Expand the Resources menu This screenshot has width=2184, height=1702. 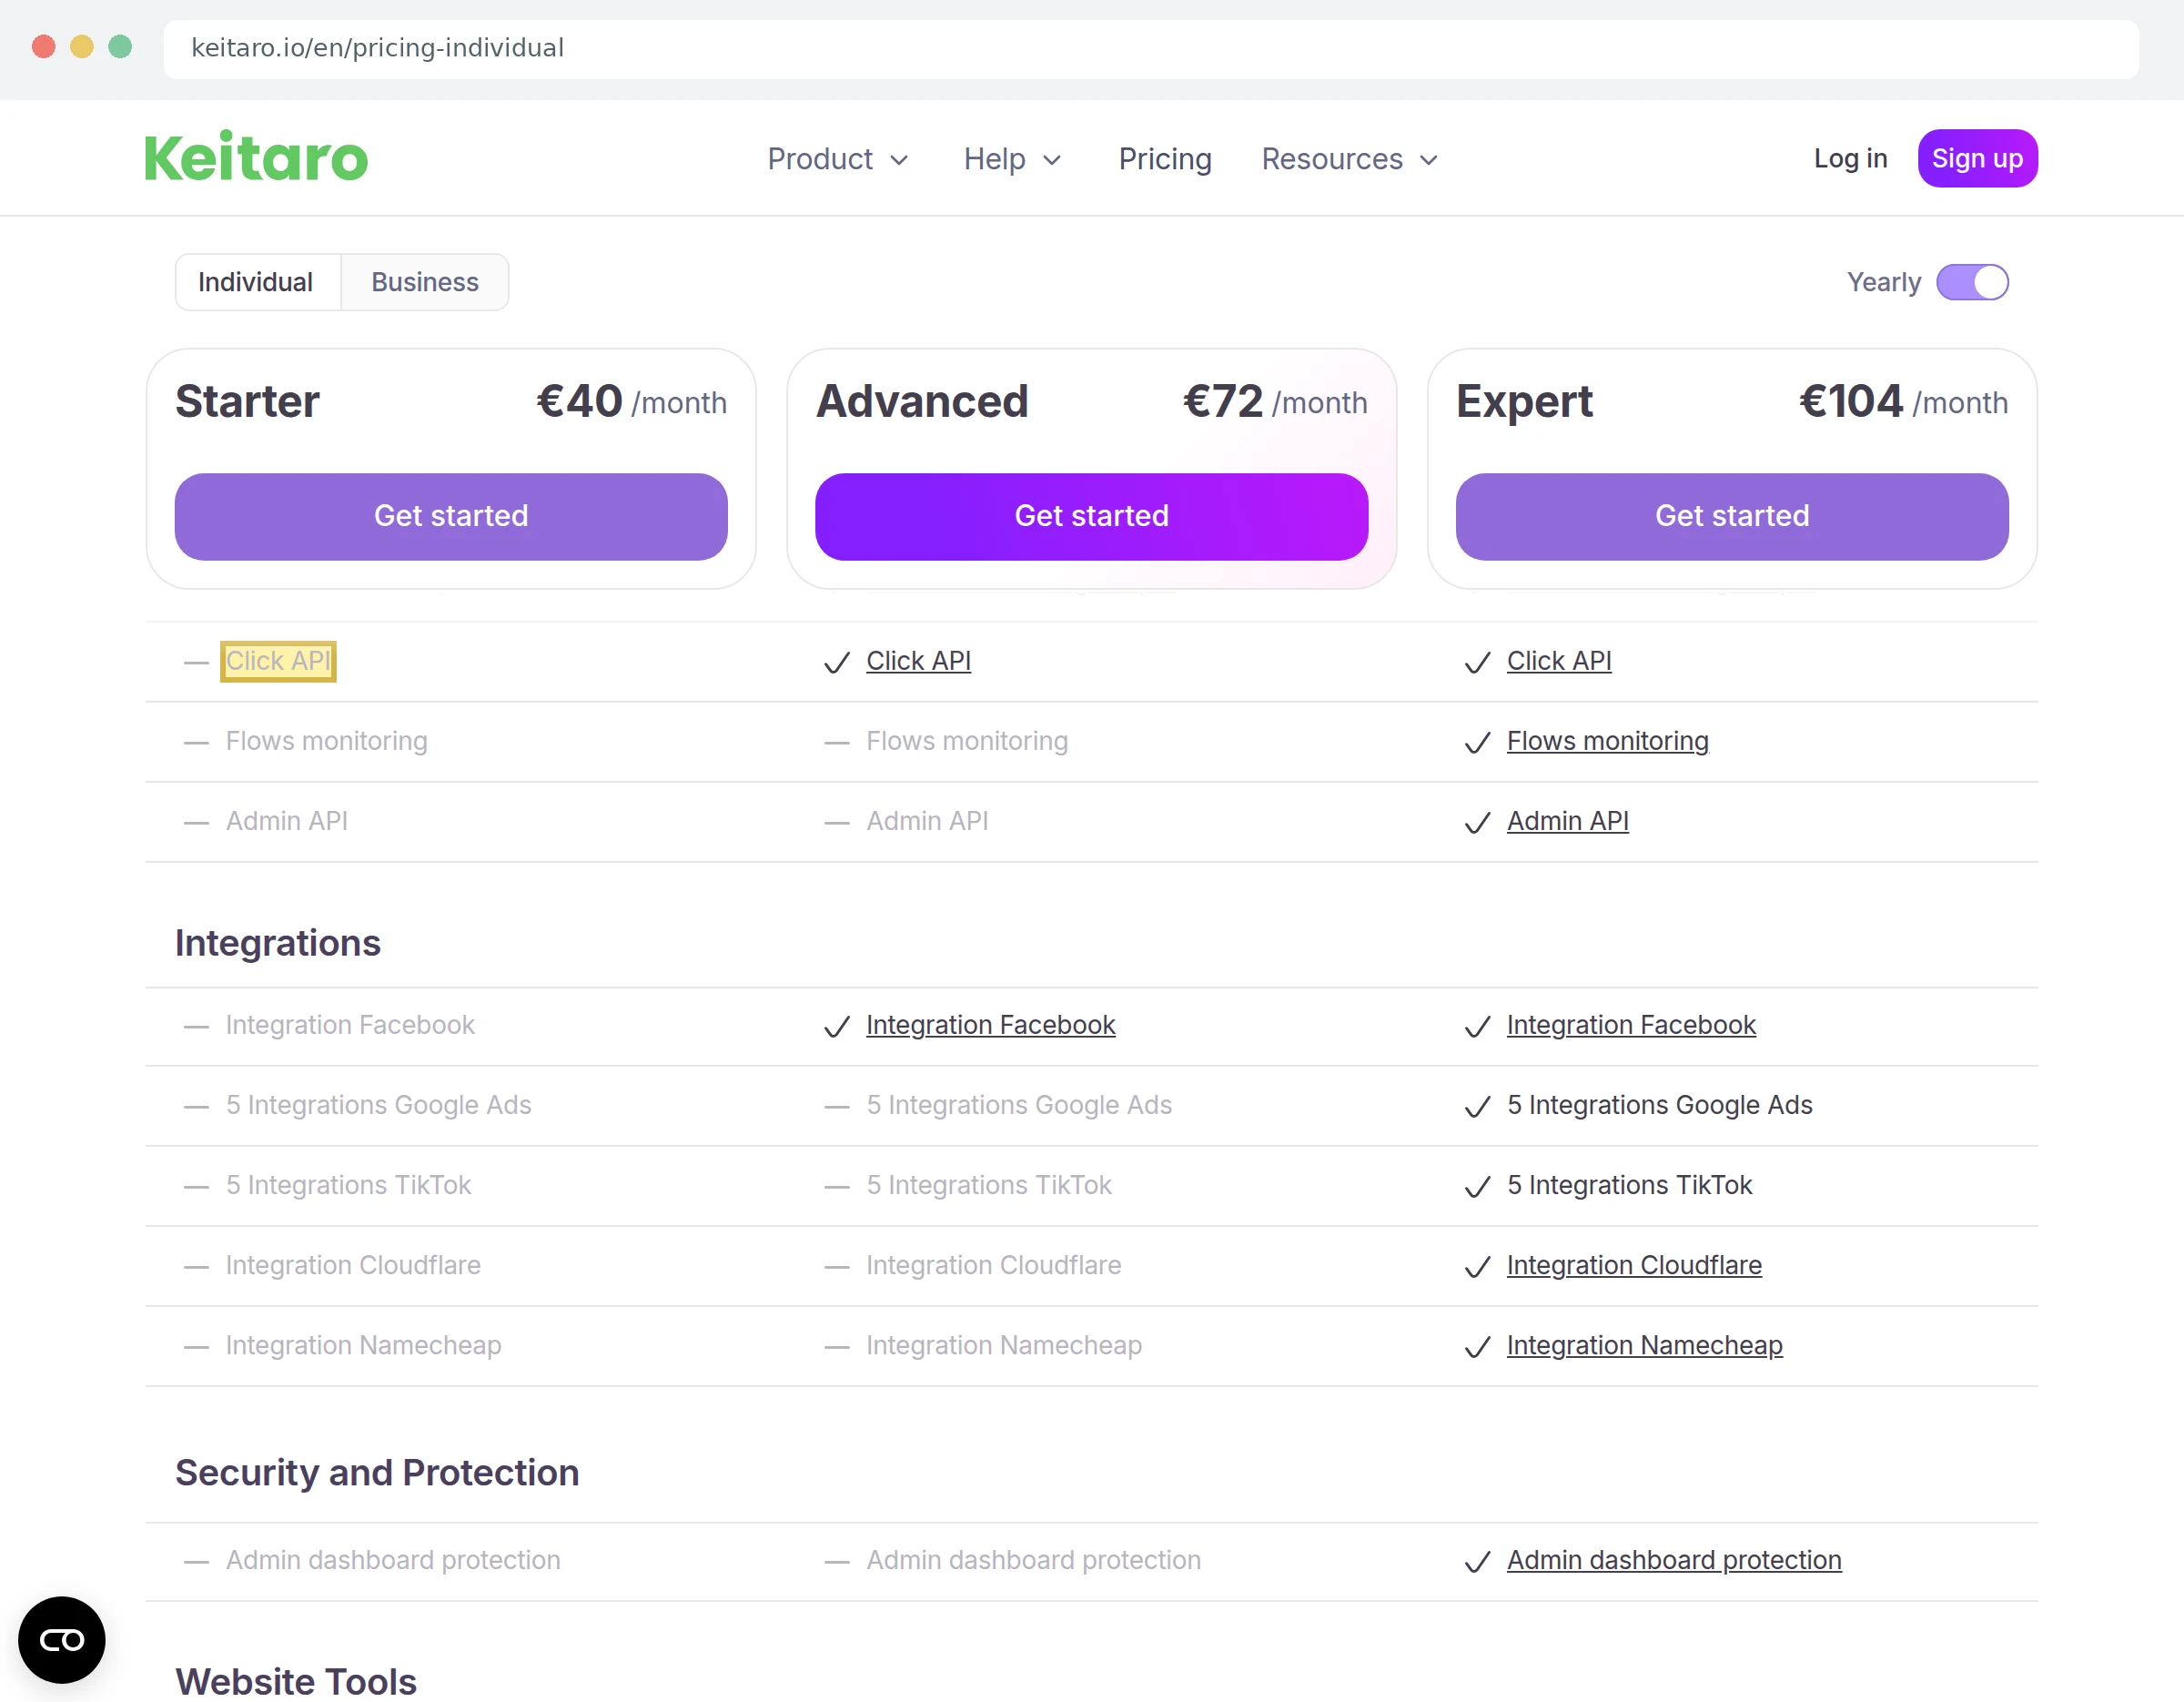1350,159
